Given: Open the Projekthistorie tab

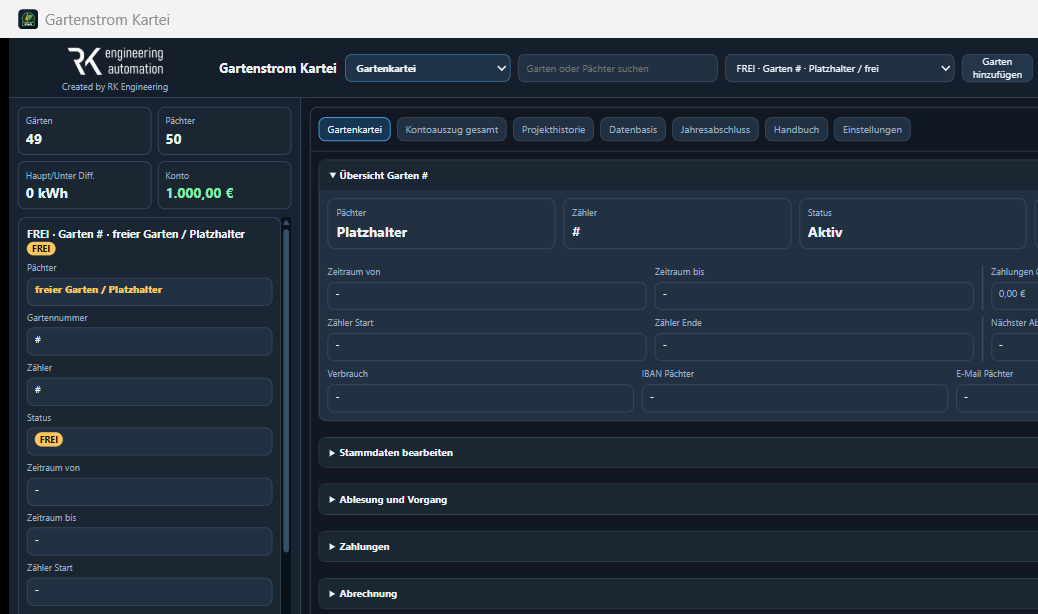Looking at the screenshot, I should 553,130.
